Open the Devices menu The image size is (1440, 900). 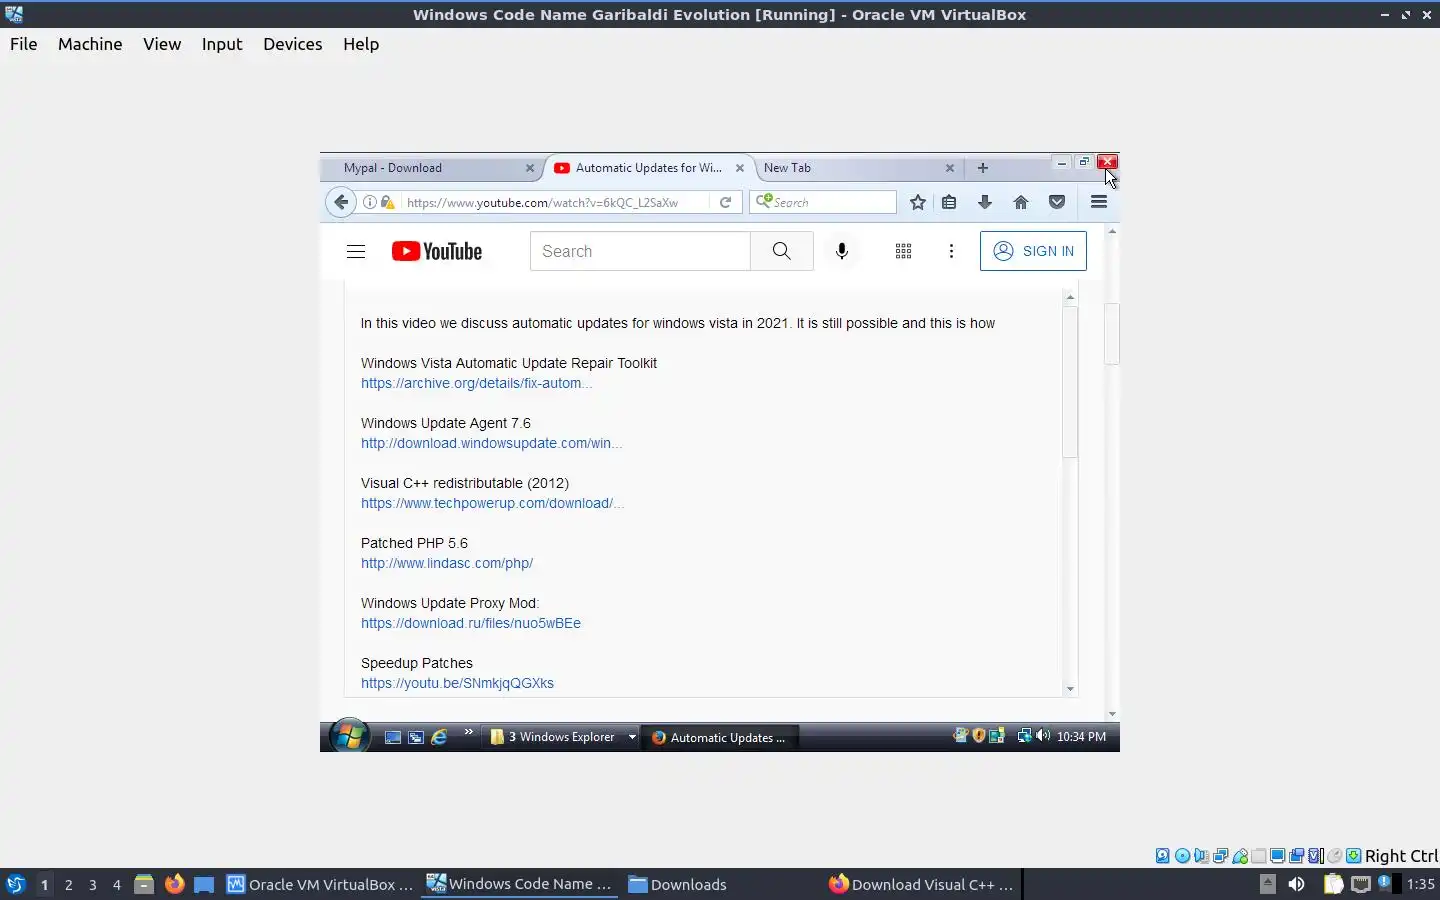click(293, 44)
